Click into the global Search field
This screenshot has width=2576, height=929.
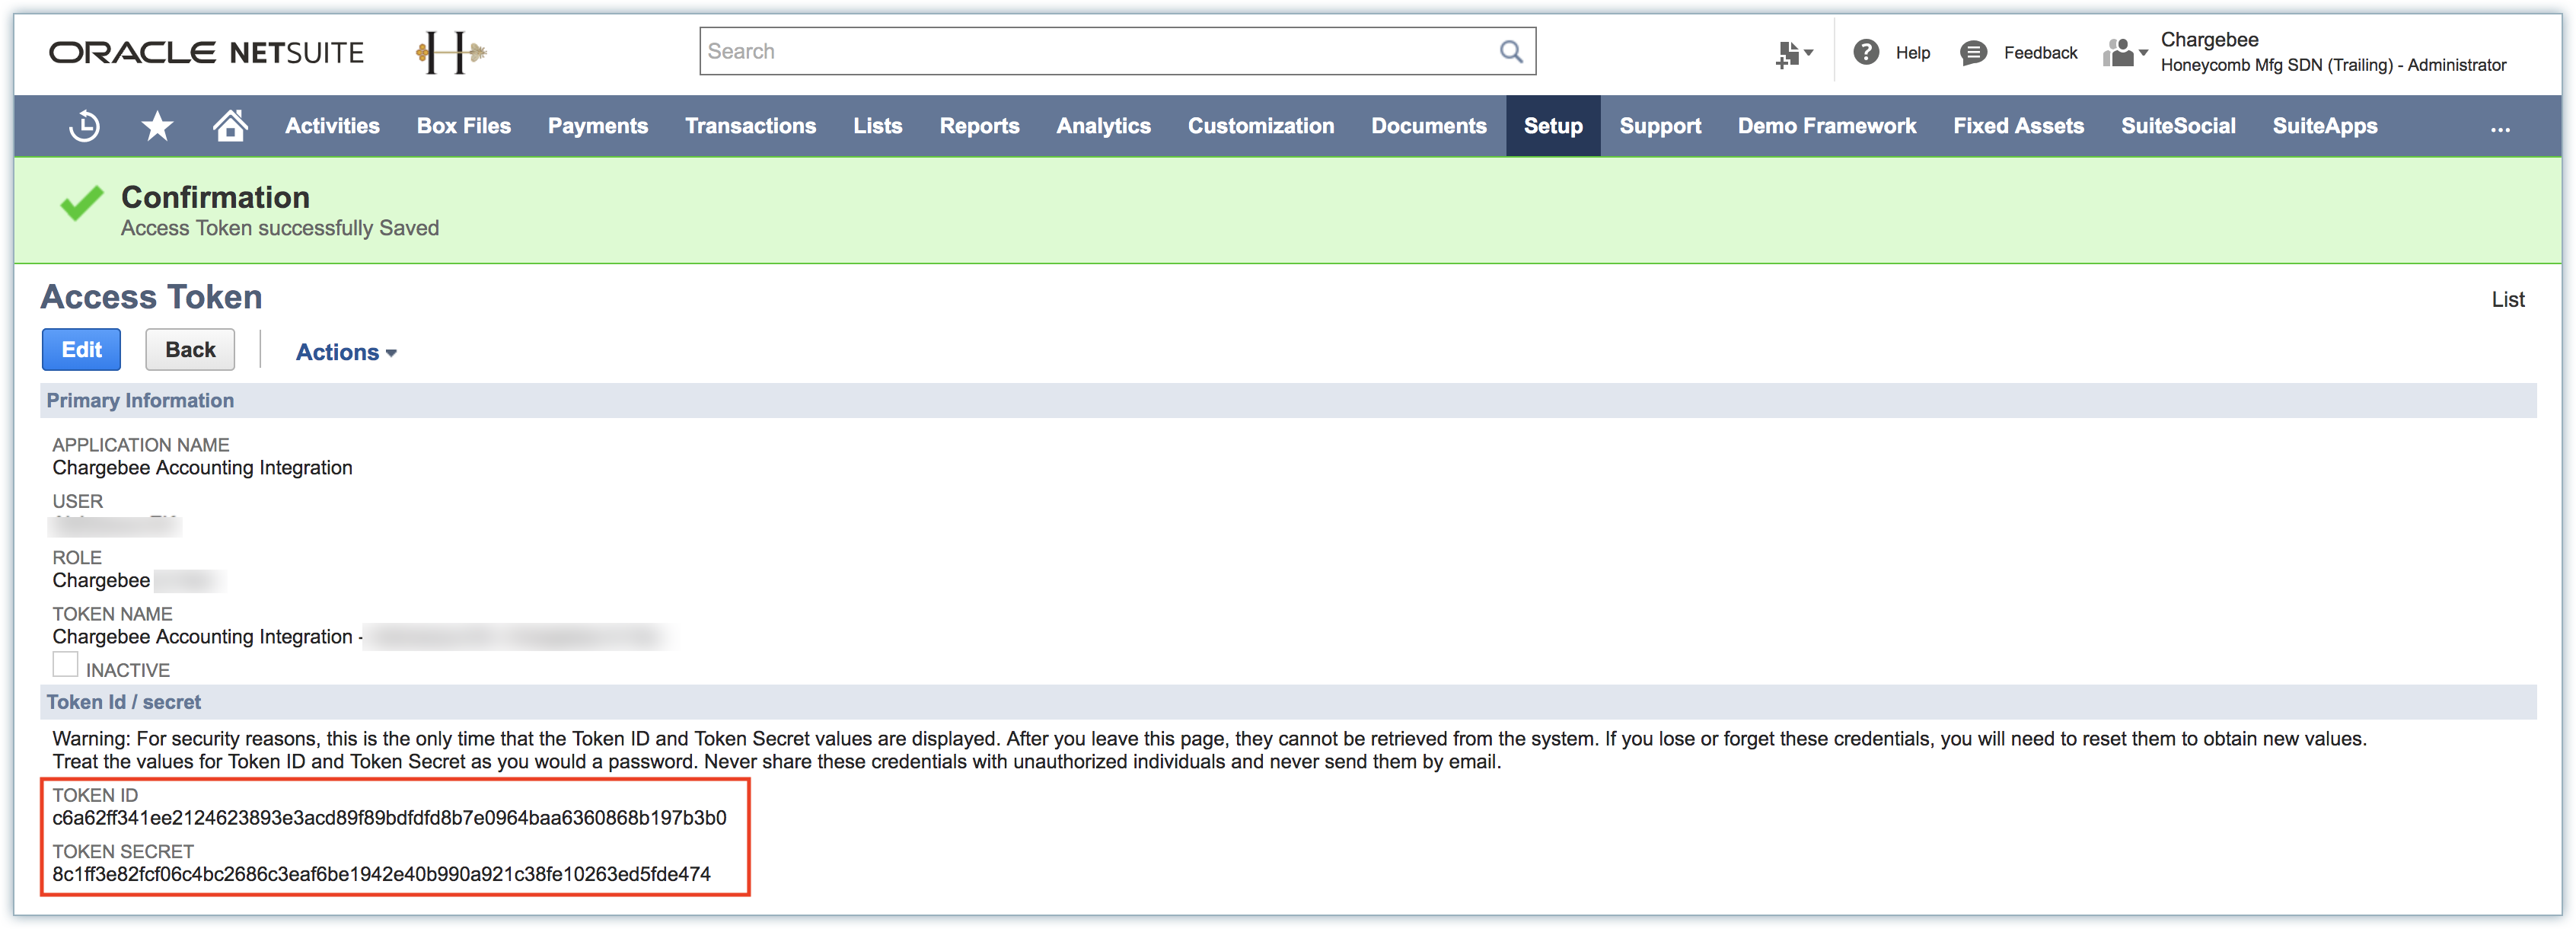click(1095, 51)
